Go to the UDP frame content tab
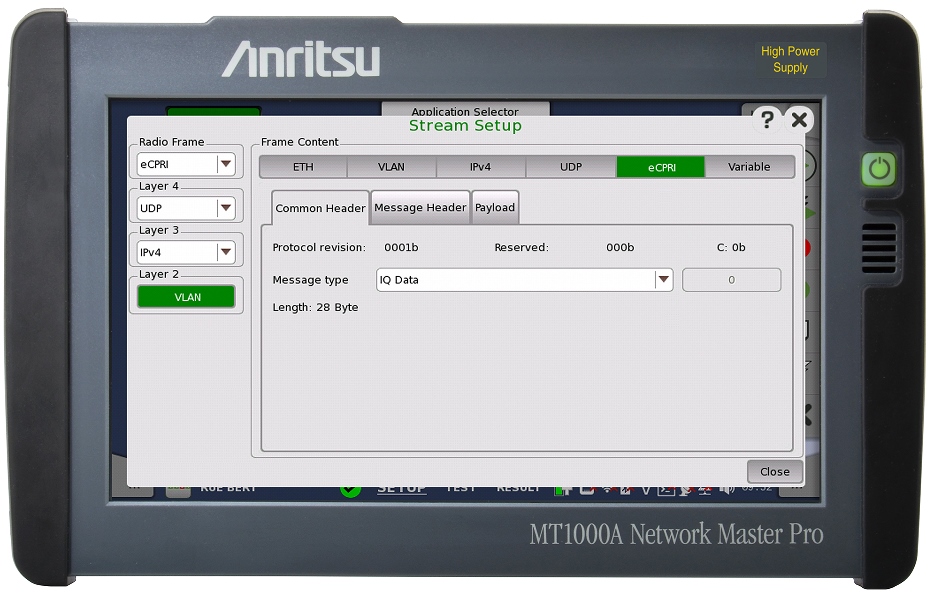The image size is (930, 596). (x=570, y=167)
